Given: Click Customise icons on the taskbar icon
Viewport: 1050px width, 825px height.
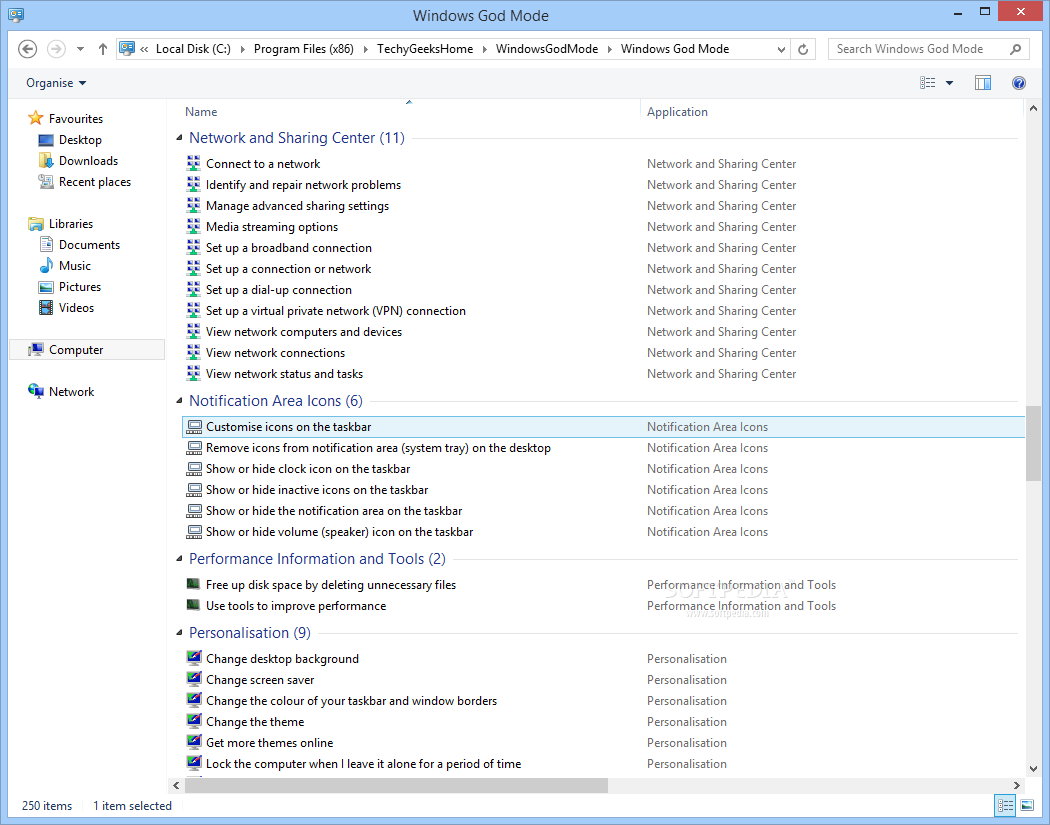Looking at the screenshot, I should pyautogui.click(x=194, y=427).
